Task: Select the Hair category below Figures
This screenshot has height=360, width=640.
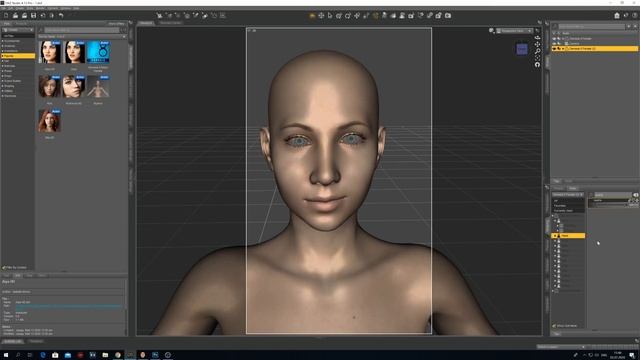Action: click(7, 61)
